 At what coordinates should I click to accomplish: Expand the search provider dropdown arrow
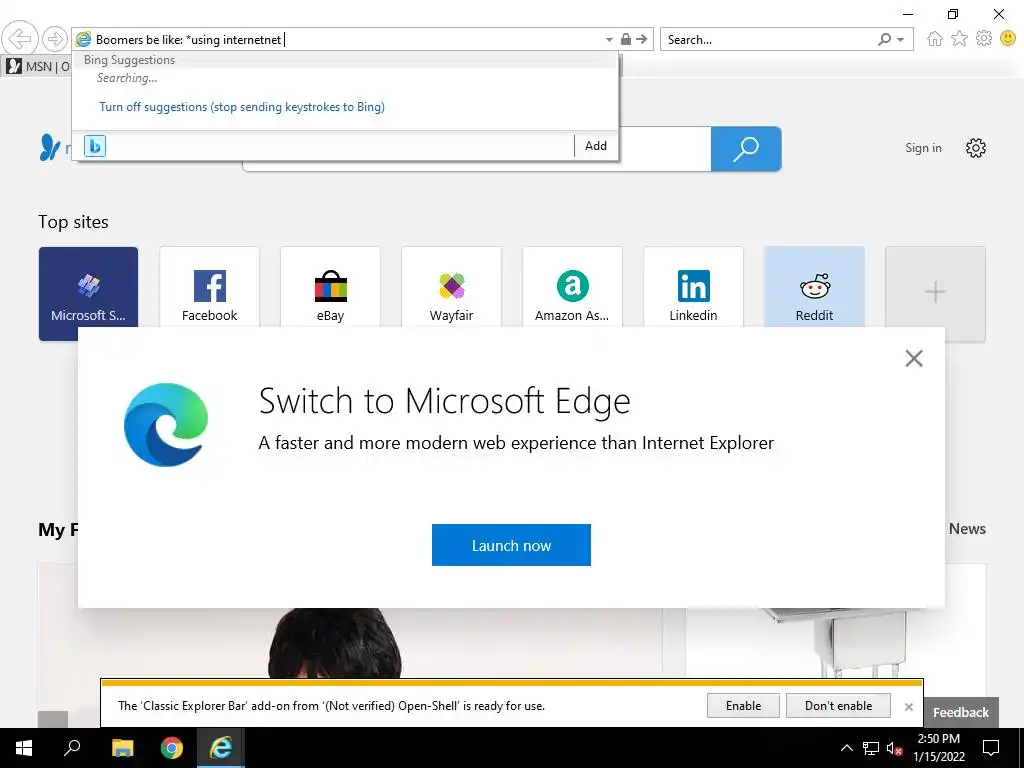tap(901, 40)
